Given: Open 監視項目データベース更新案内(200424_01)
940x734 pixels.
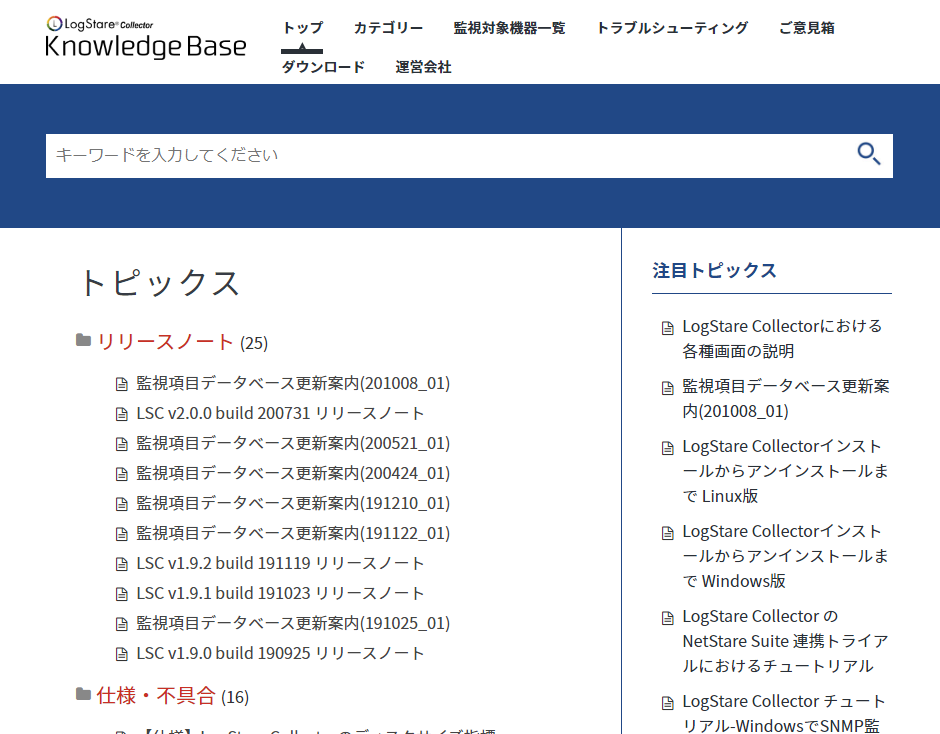Looking at the screenshot, I should click(x=293, y=473).
